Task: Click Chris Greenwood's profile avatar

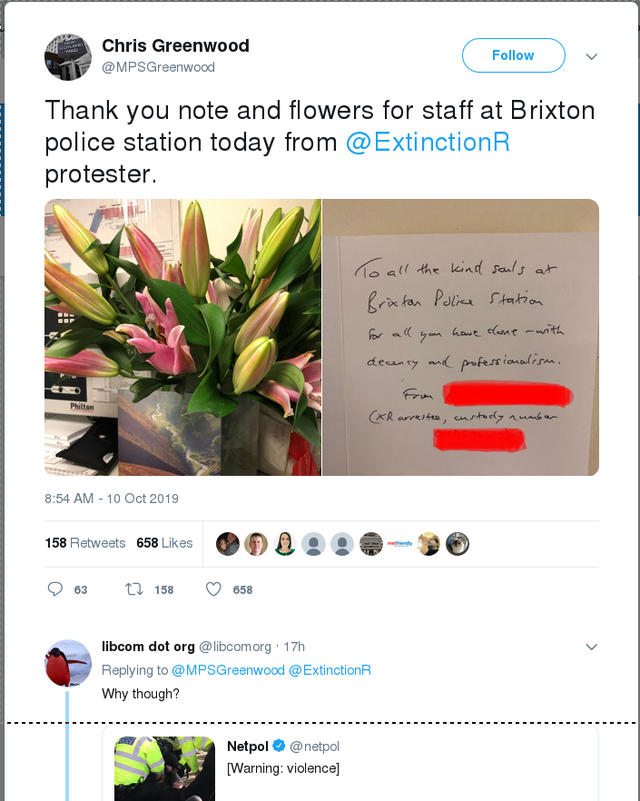Action: click(x=68, y=56)
